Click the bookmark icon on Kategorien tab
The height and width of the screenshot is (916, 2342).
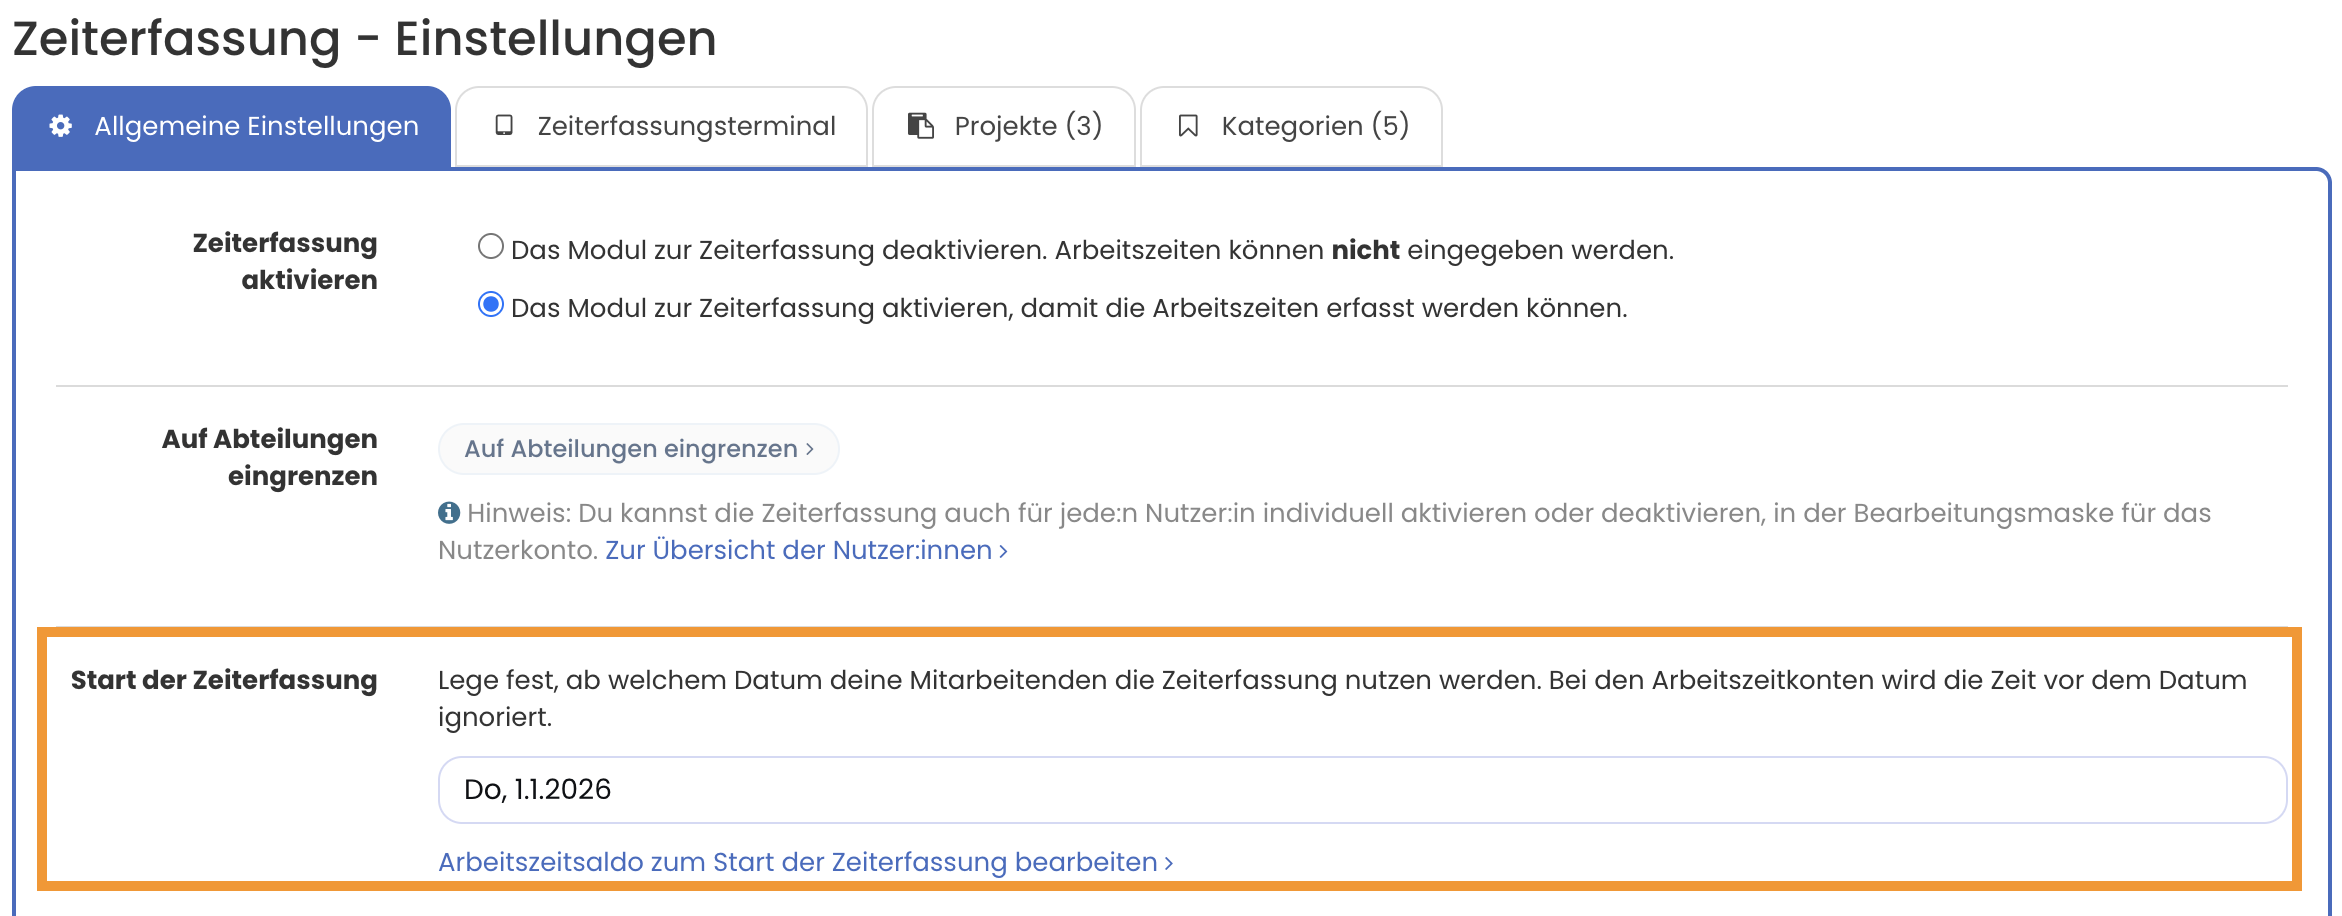1188,126
